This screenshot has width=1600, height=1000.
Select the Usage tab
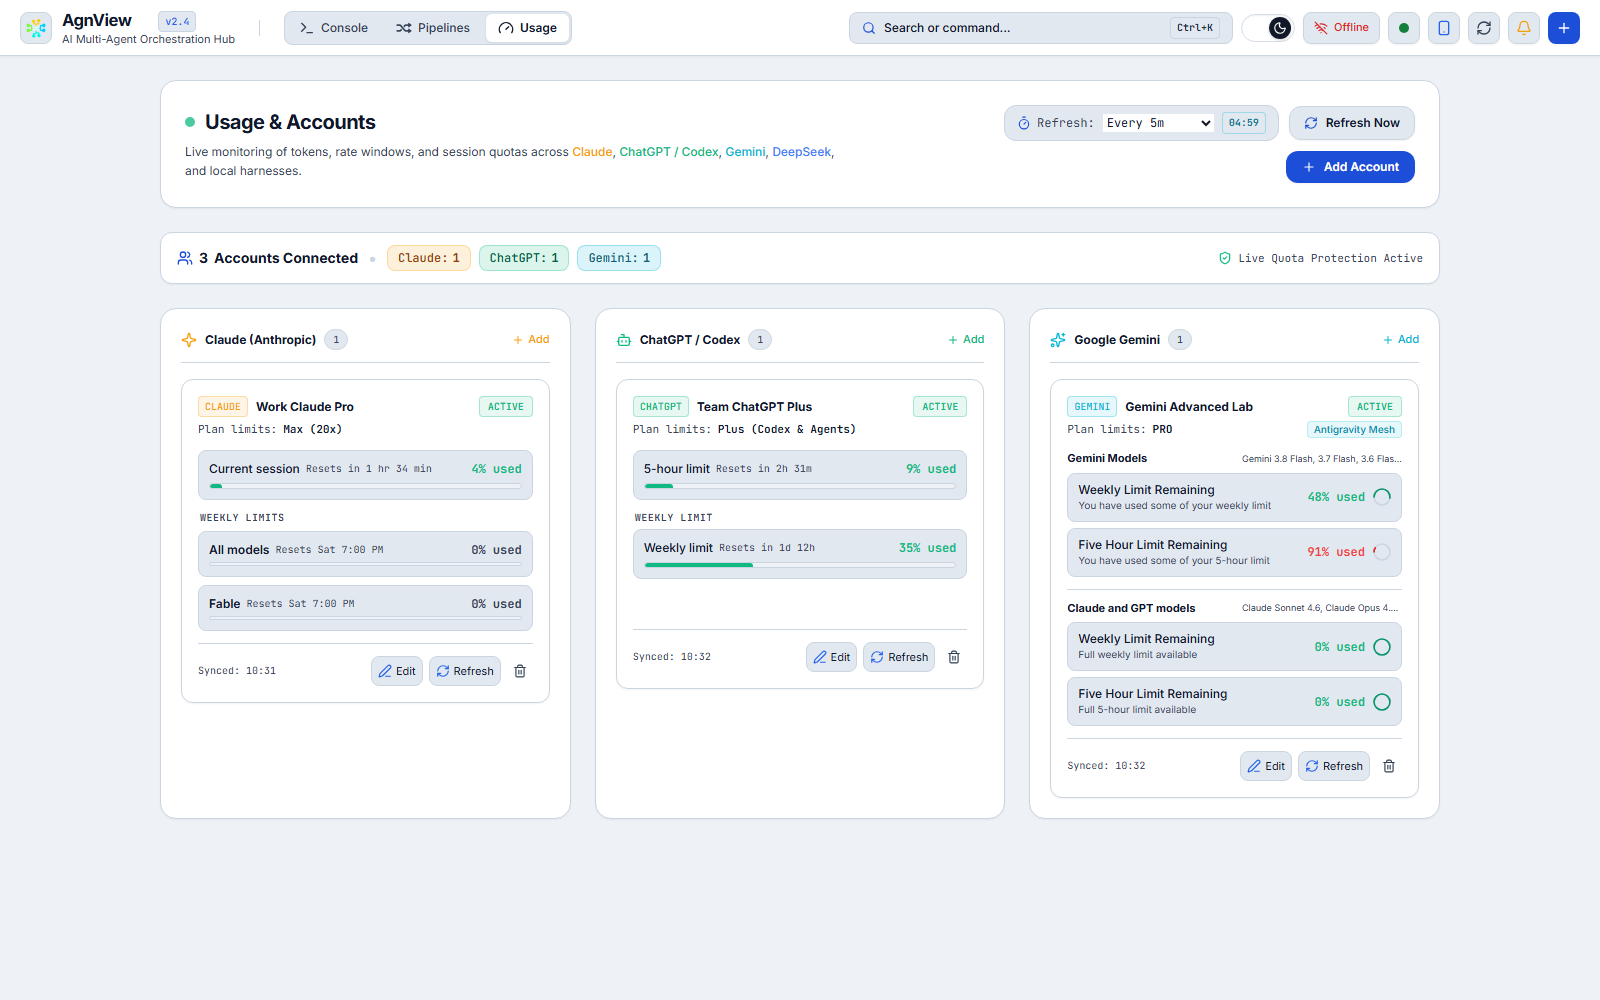[x=527, y=28]
